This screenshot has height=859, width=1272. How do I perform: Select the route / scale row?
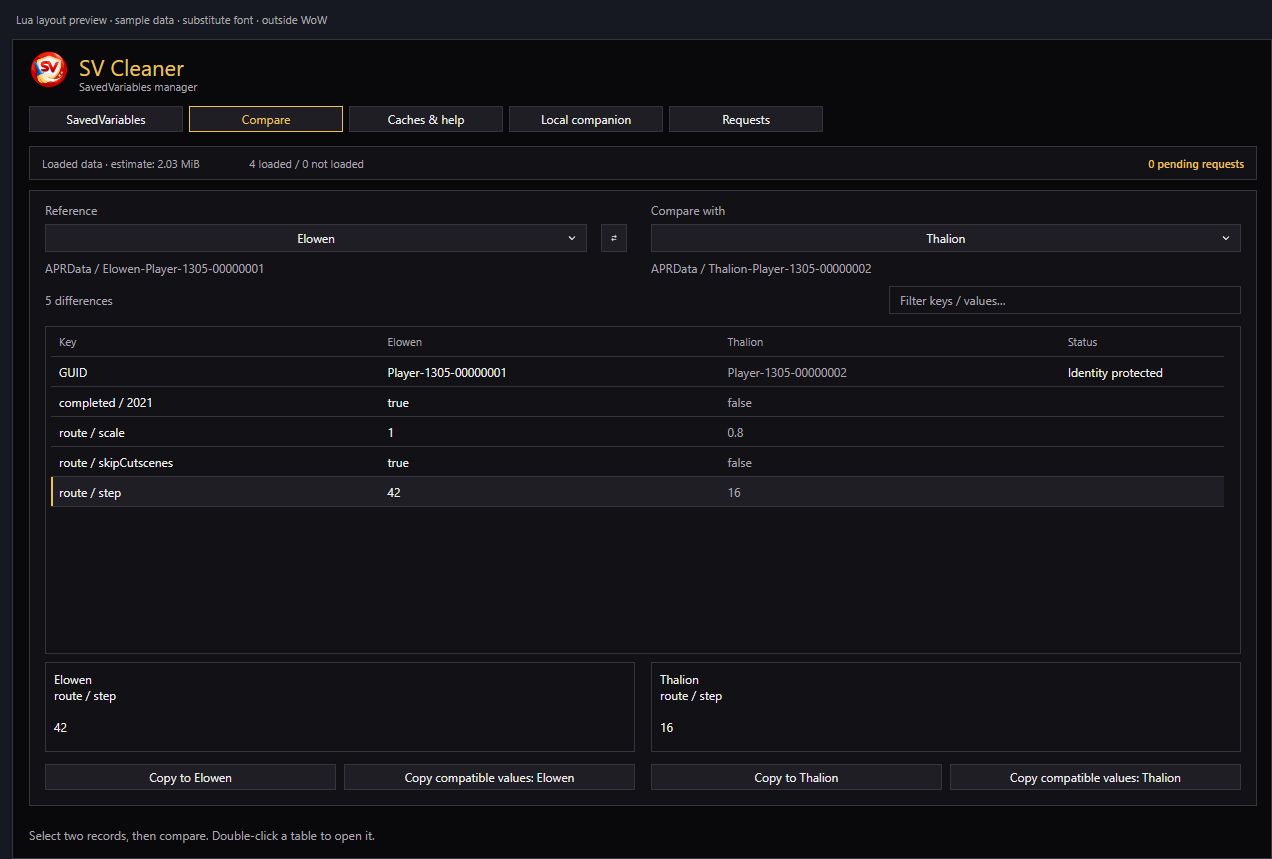[637, 432]
